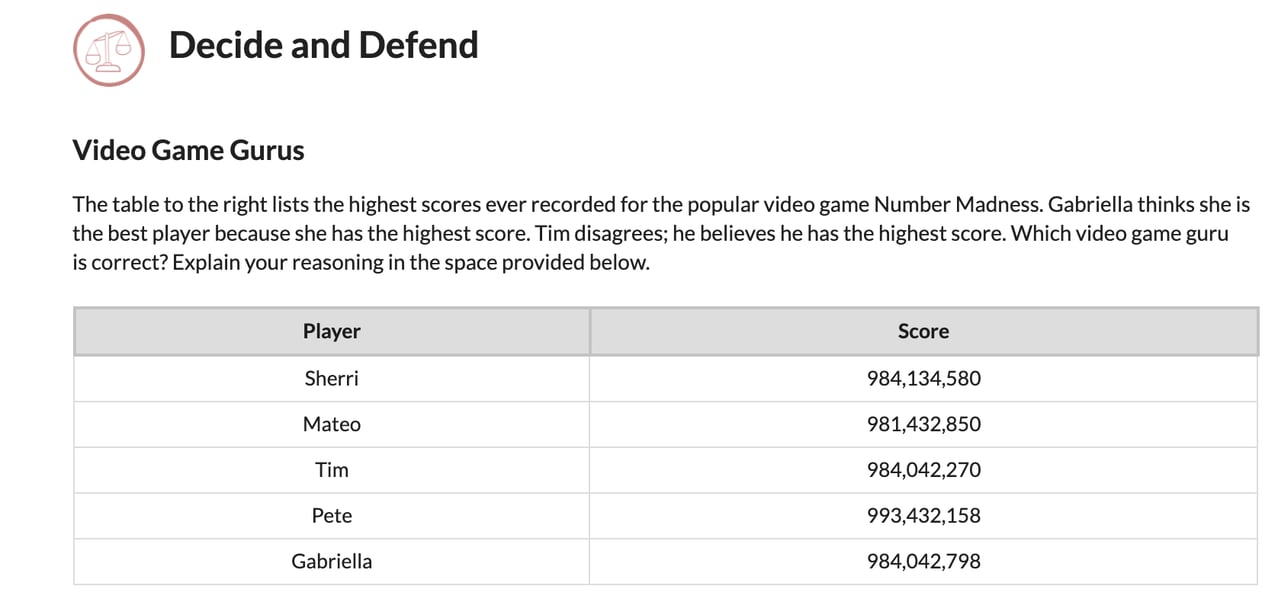Click Mateo's score 981,432,850
This screenshot has height=605, width=1278.
(x=923, y=424)
